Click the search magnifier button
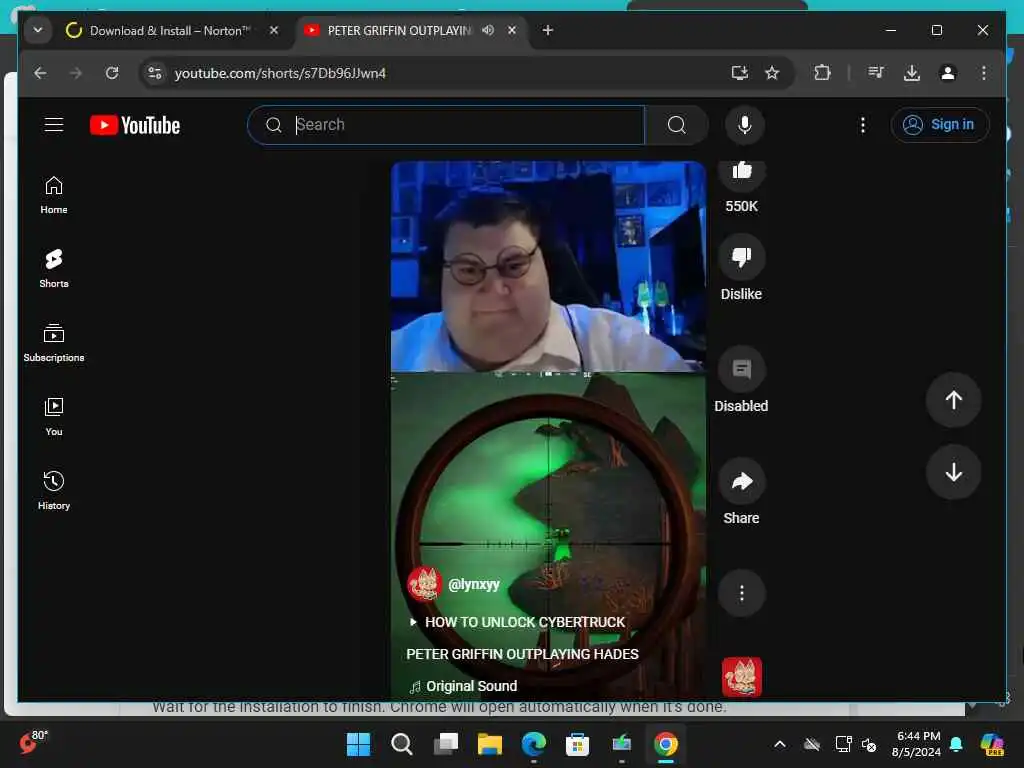 (x=677, y=125)
